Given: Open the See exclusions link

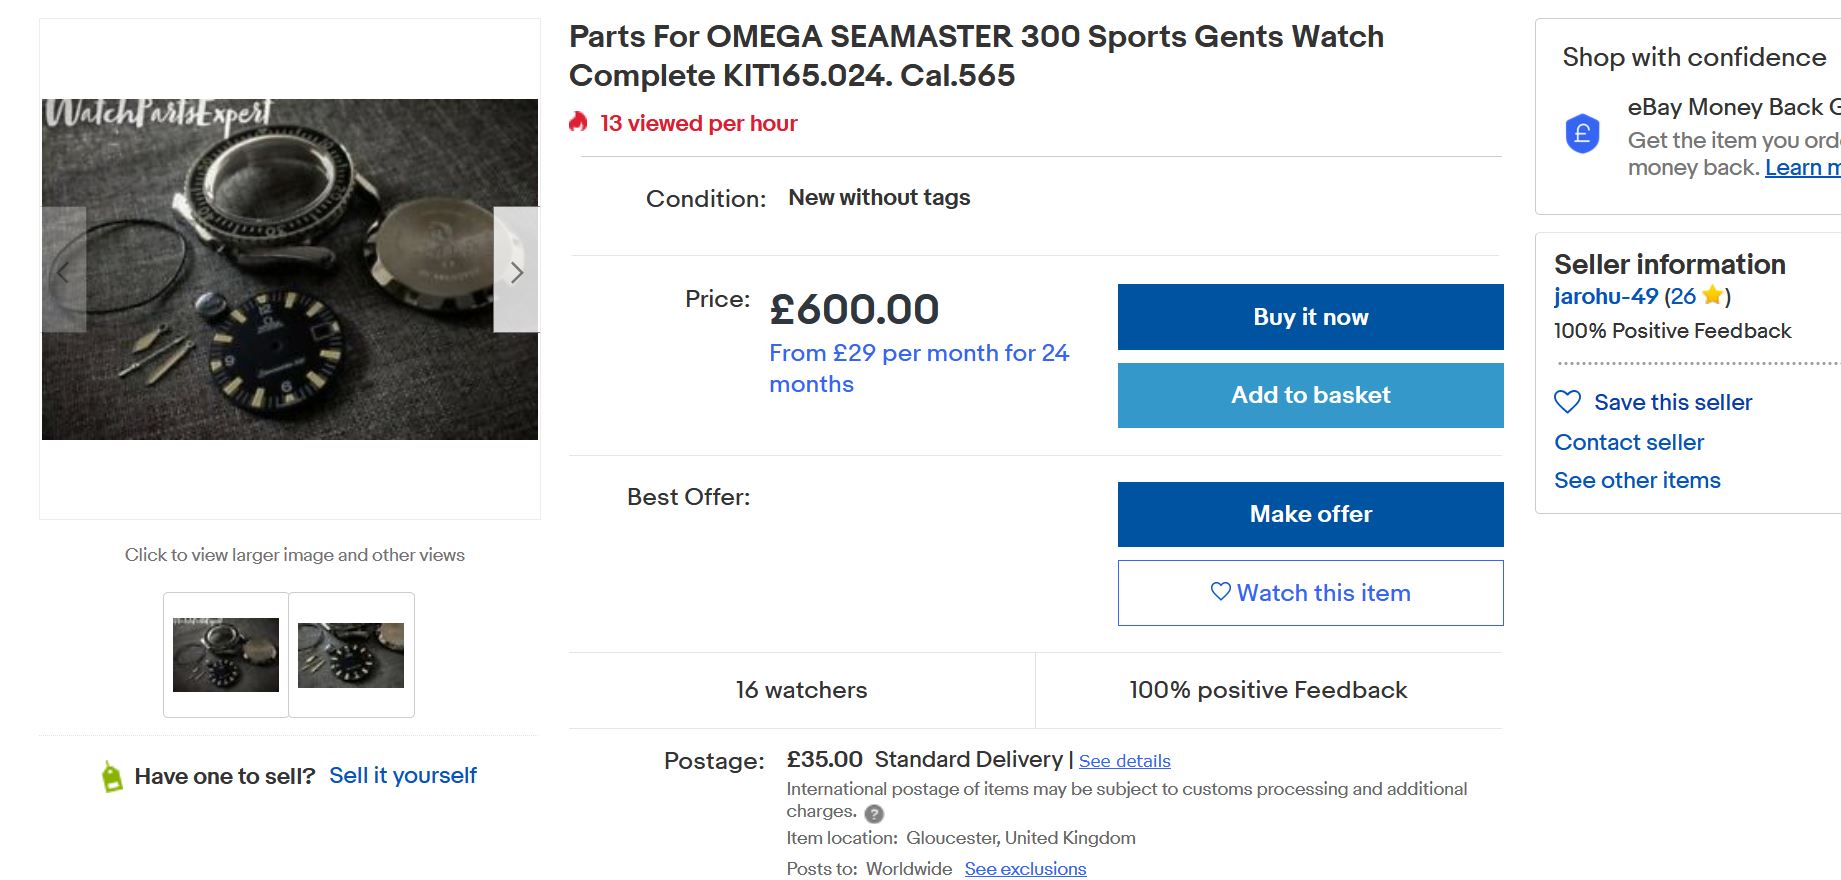Looking at the screenshot, I should 1025,869.
